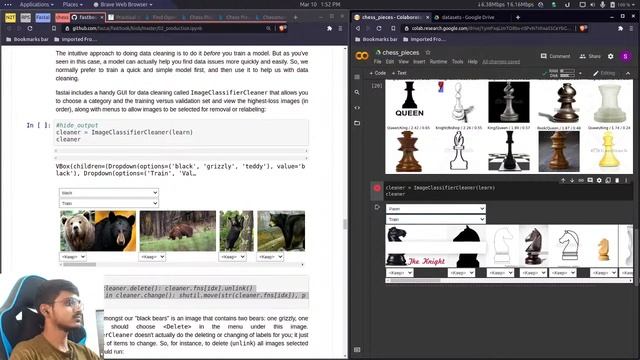Screen dimensions: 640x360
Task: Add a new Text cell in Colab
Action: [x=399, y=73]
